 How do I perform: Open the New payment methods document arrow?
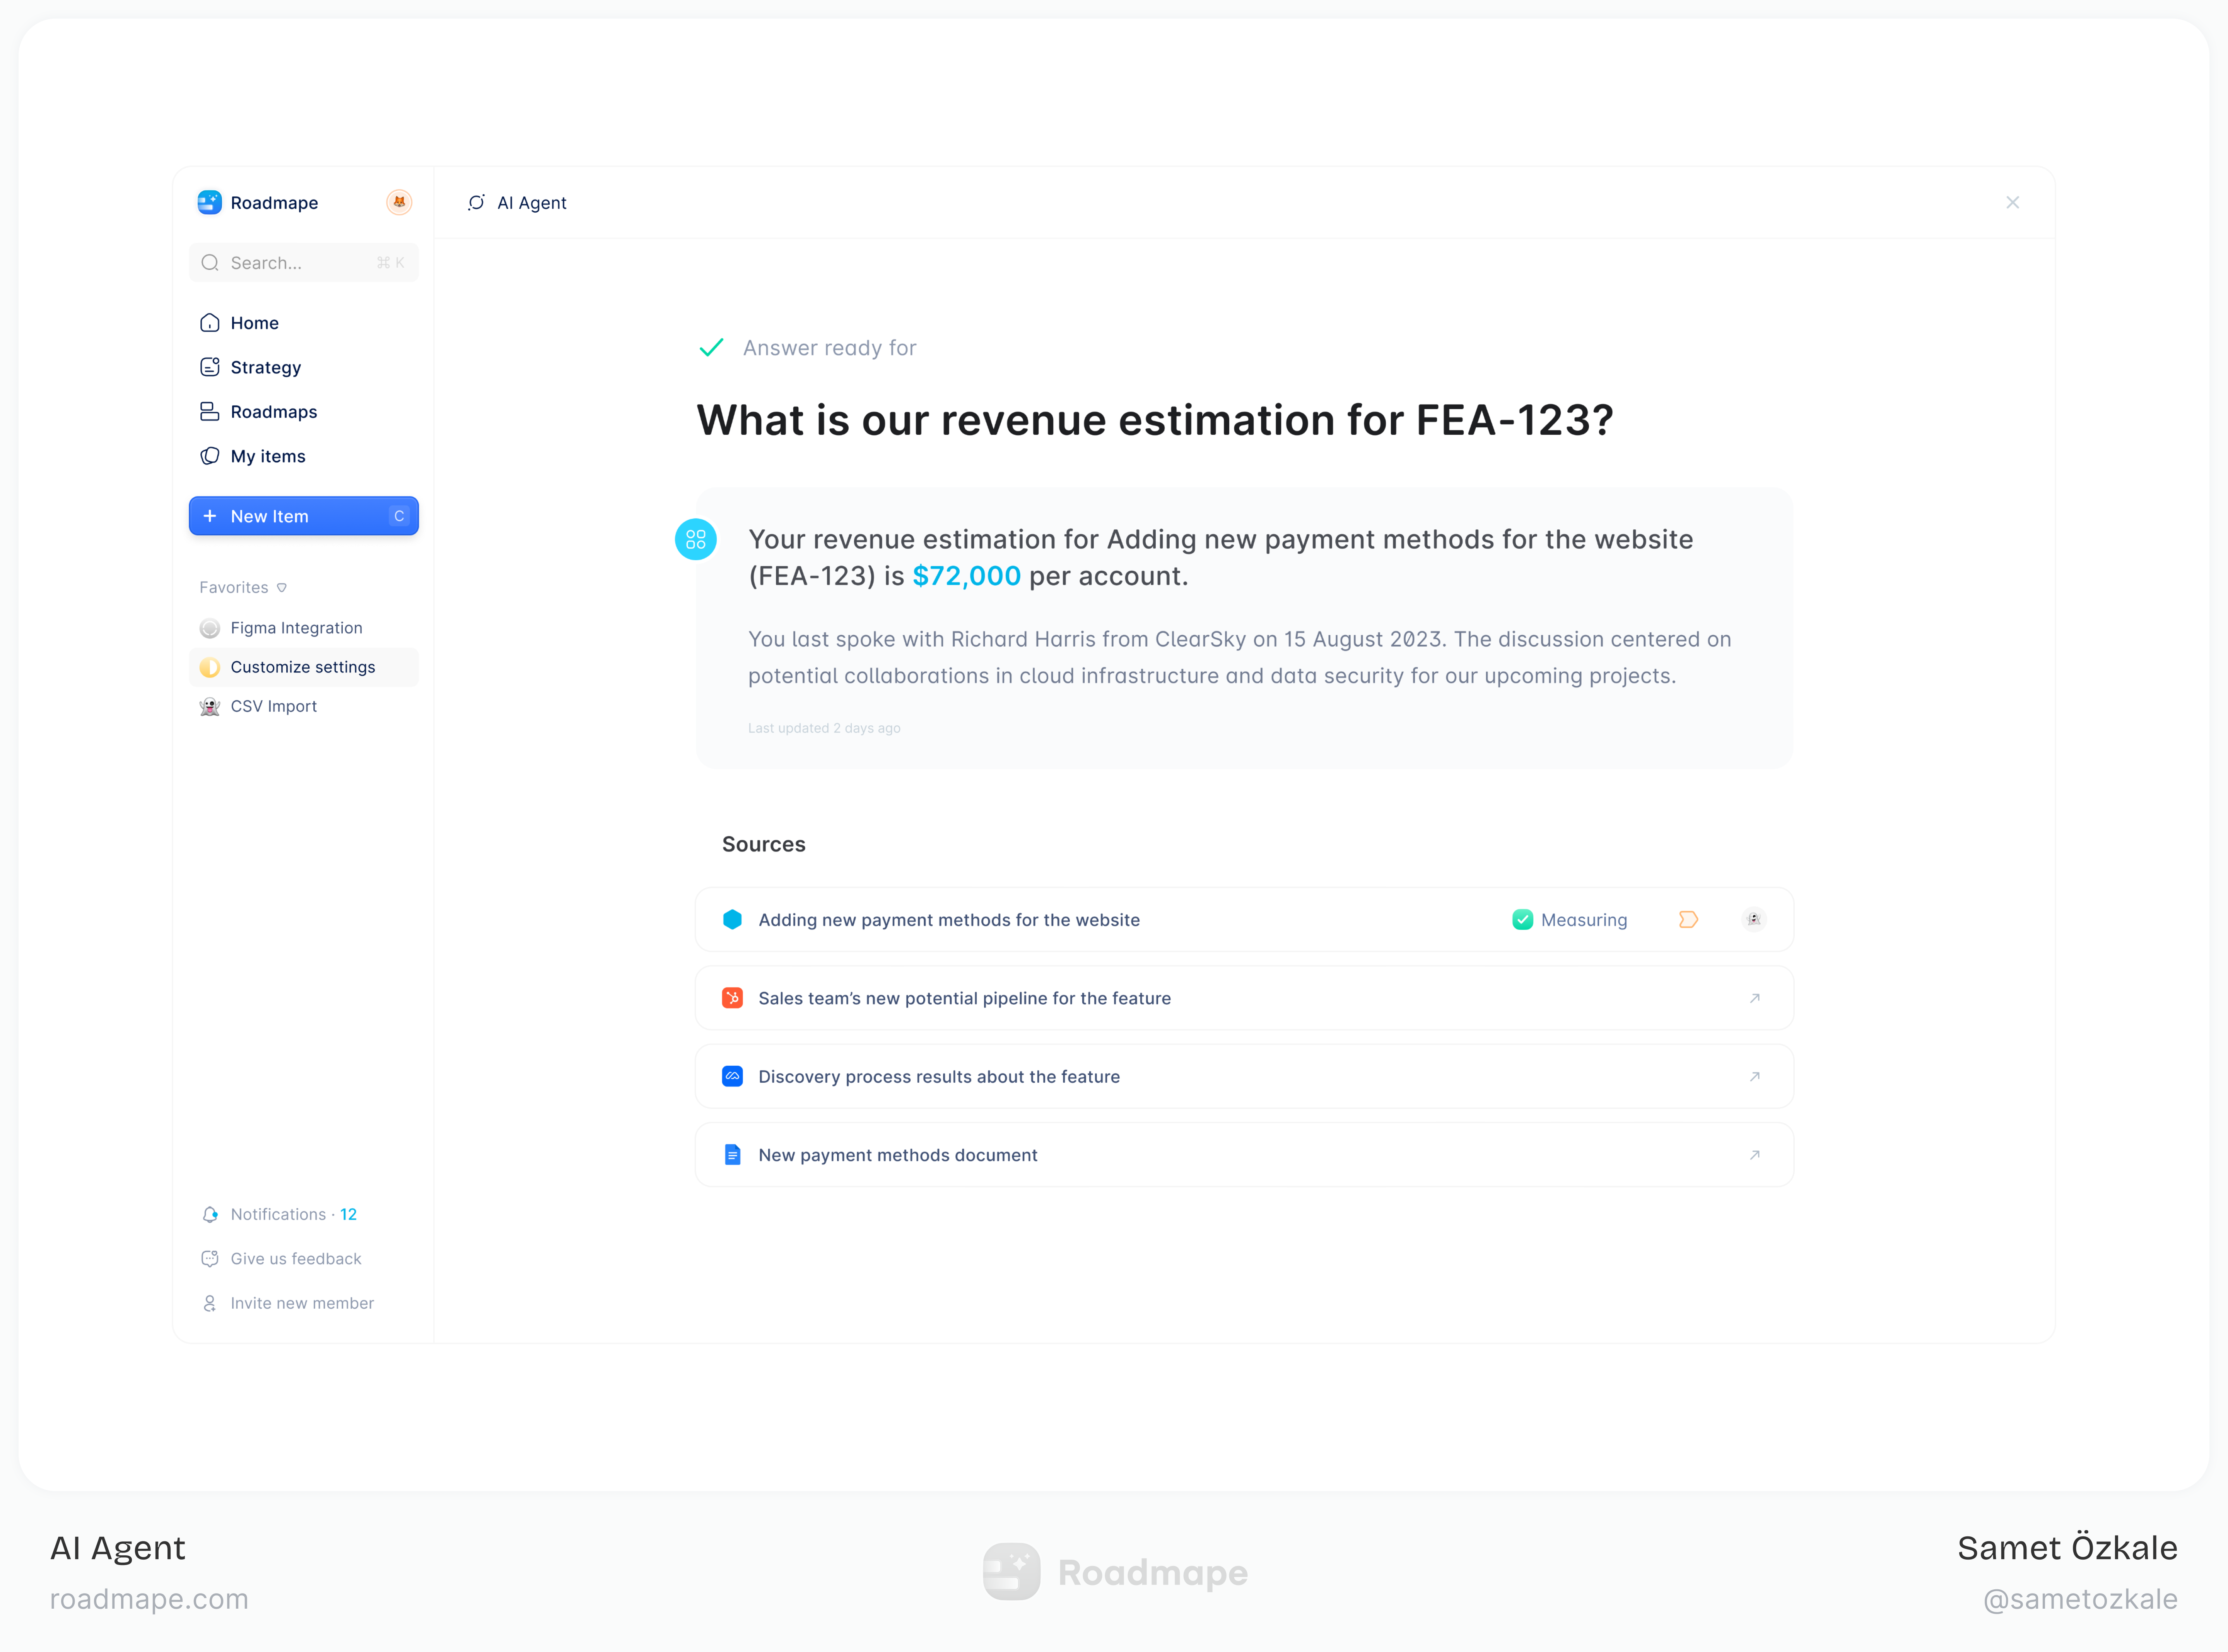point(1754,1155)
